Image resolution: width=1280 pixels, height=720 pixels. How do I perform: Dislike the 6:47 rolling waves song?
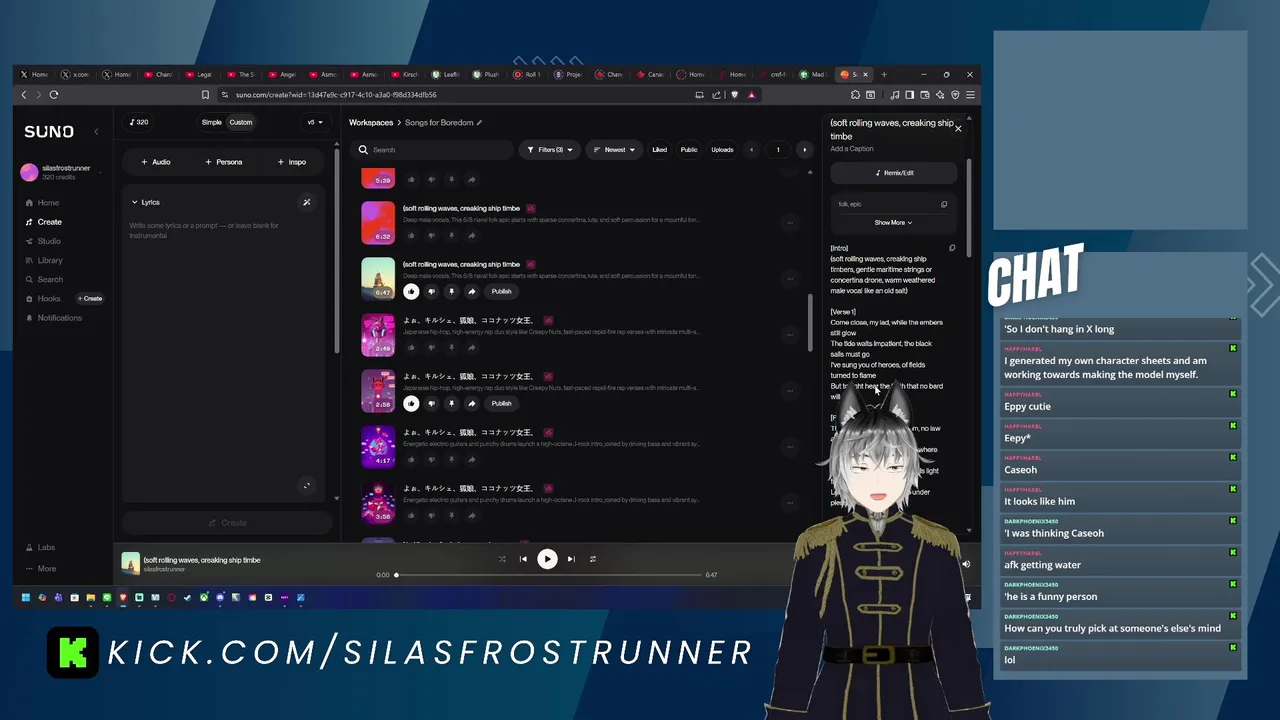pos(431,291)
